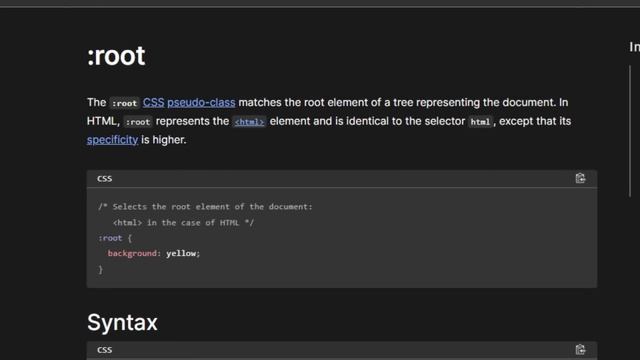Open the CSS link in description
The height and width of the screenshot is (360, 640).
coord(153,102)
